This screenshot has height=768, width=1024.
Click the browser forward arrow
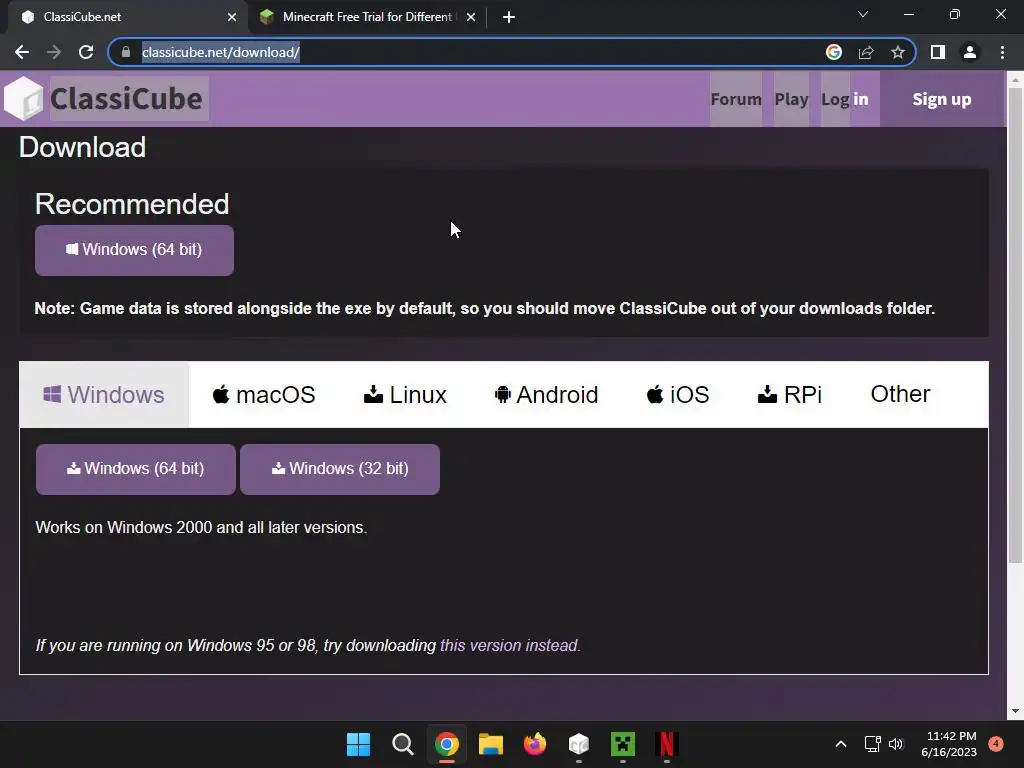pyautogui.click(x=54, y=52)
